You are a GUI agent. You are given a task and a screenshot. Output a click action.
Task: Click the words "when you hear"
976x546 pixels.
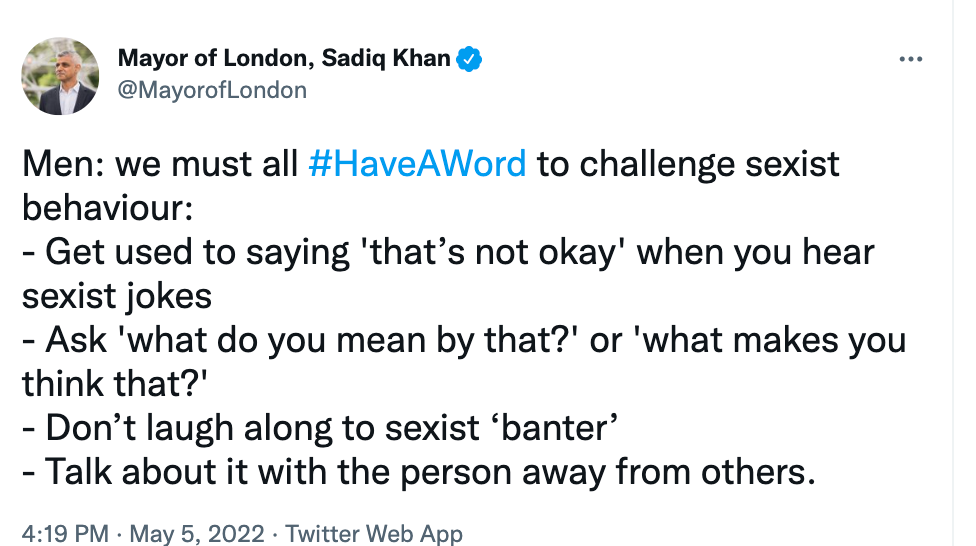[x=756, y=251]
